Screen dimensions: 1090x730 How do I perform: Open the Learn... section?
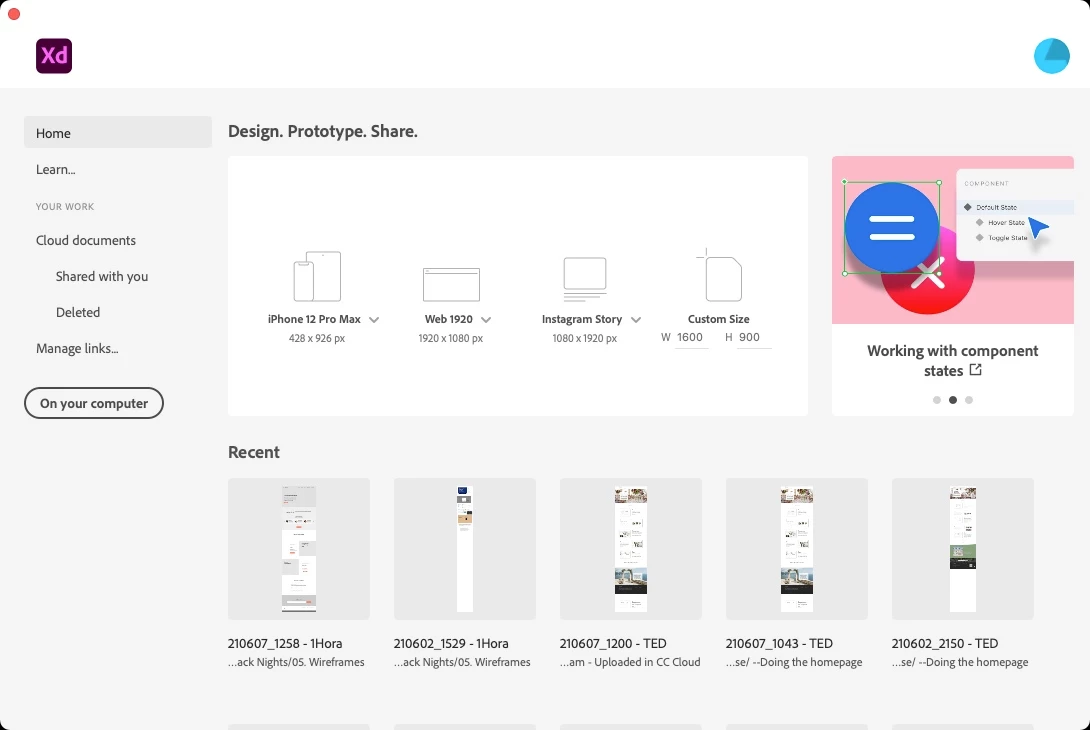pos(56,169)
